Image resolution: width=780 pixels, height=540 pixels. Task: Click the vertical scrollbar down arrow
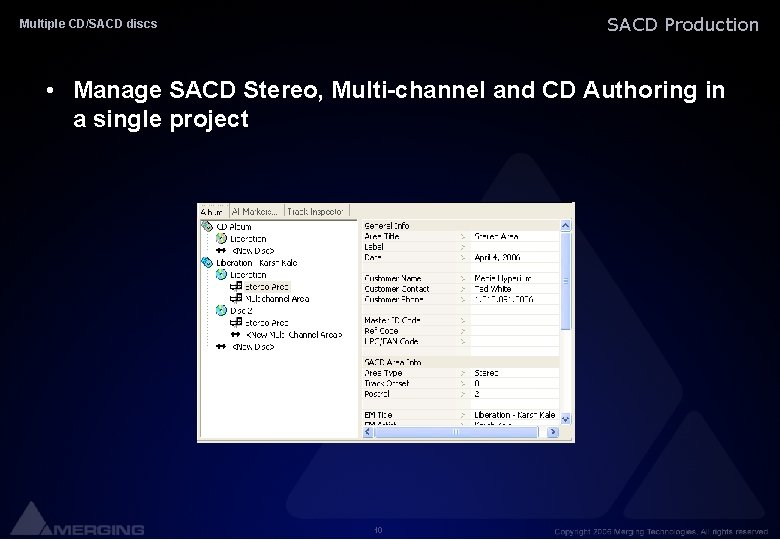(x=566, y=419)
